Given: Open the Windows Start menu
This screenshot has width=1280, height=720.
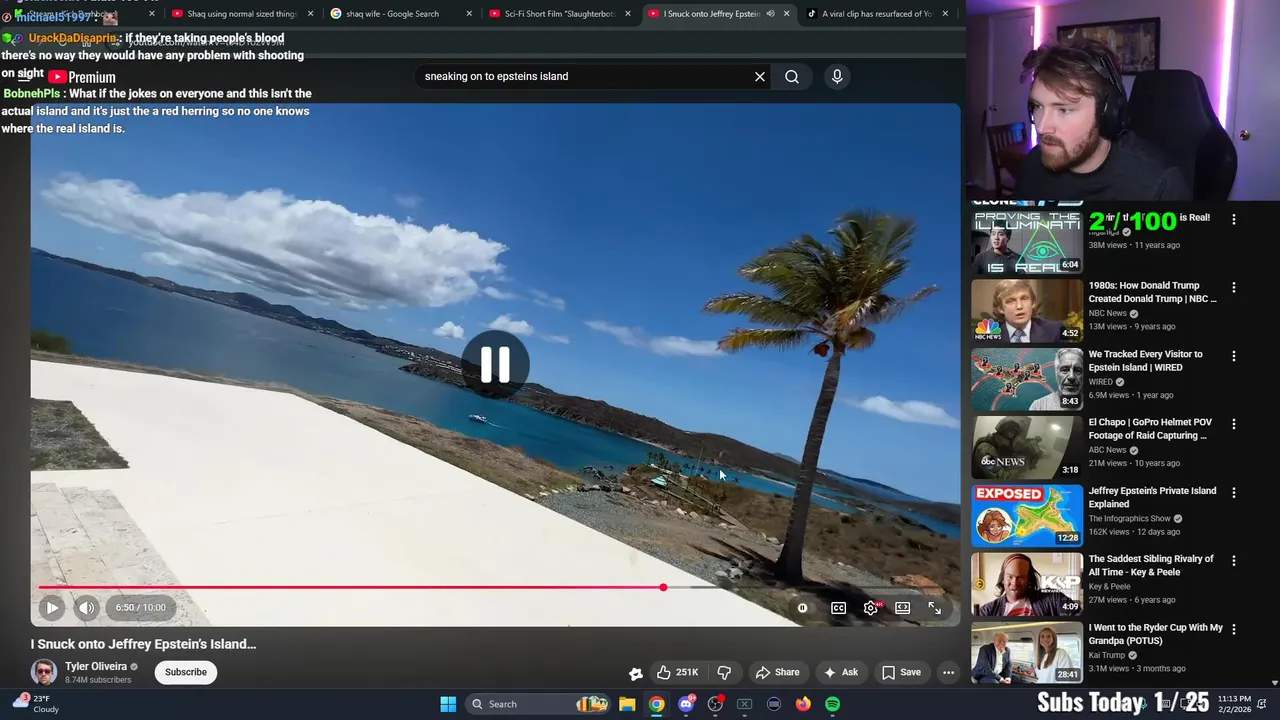Looking at the screenshot, I should [448, 704].
